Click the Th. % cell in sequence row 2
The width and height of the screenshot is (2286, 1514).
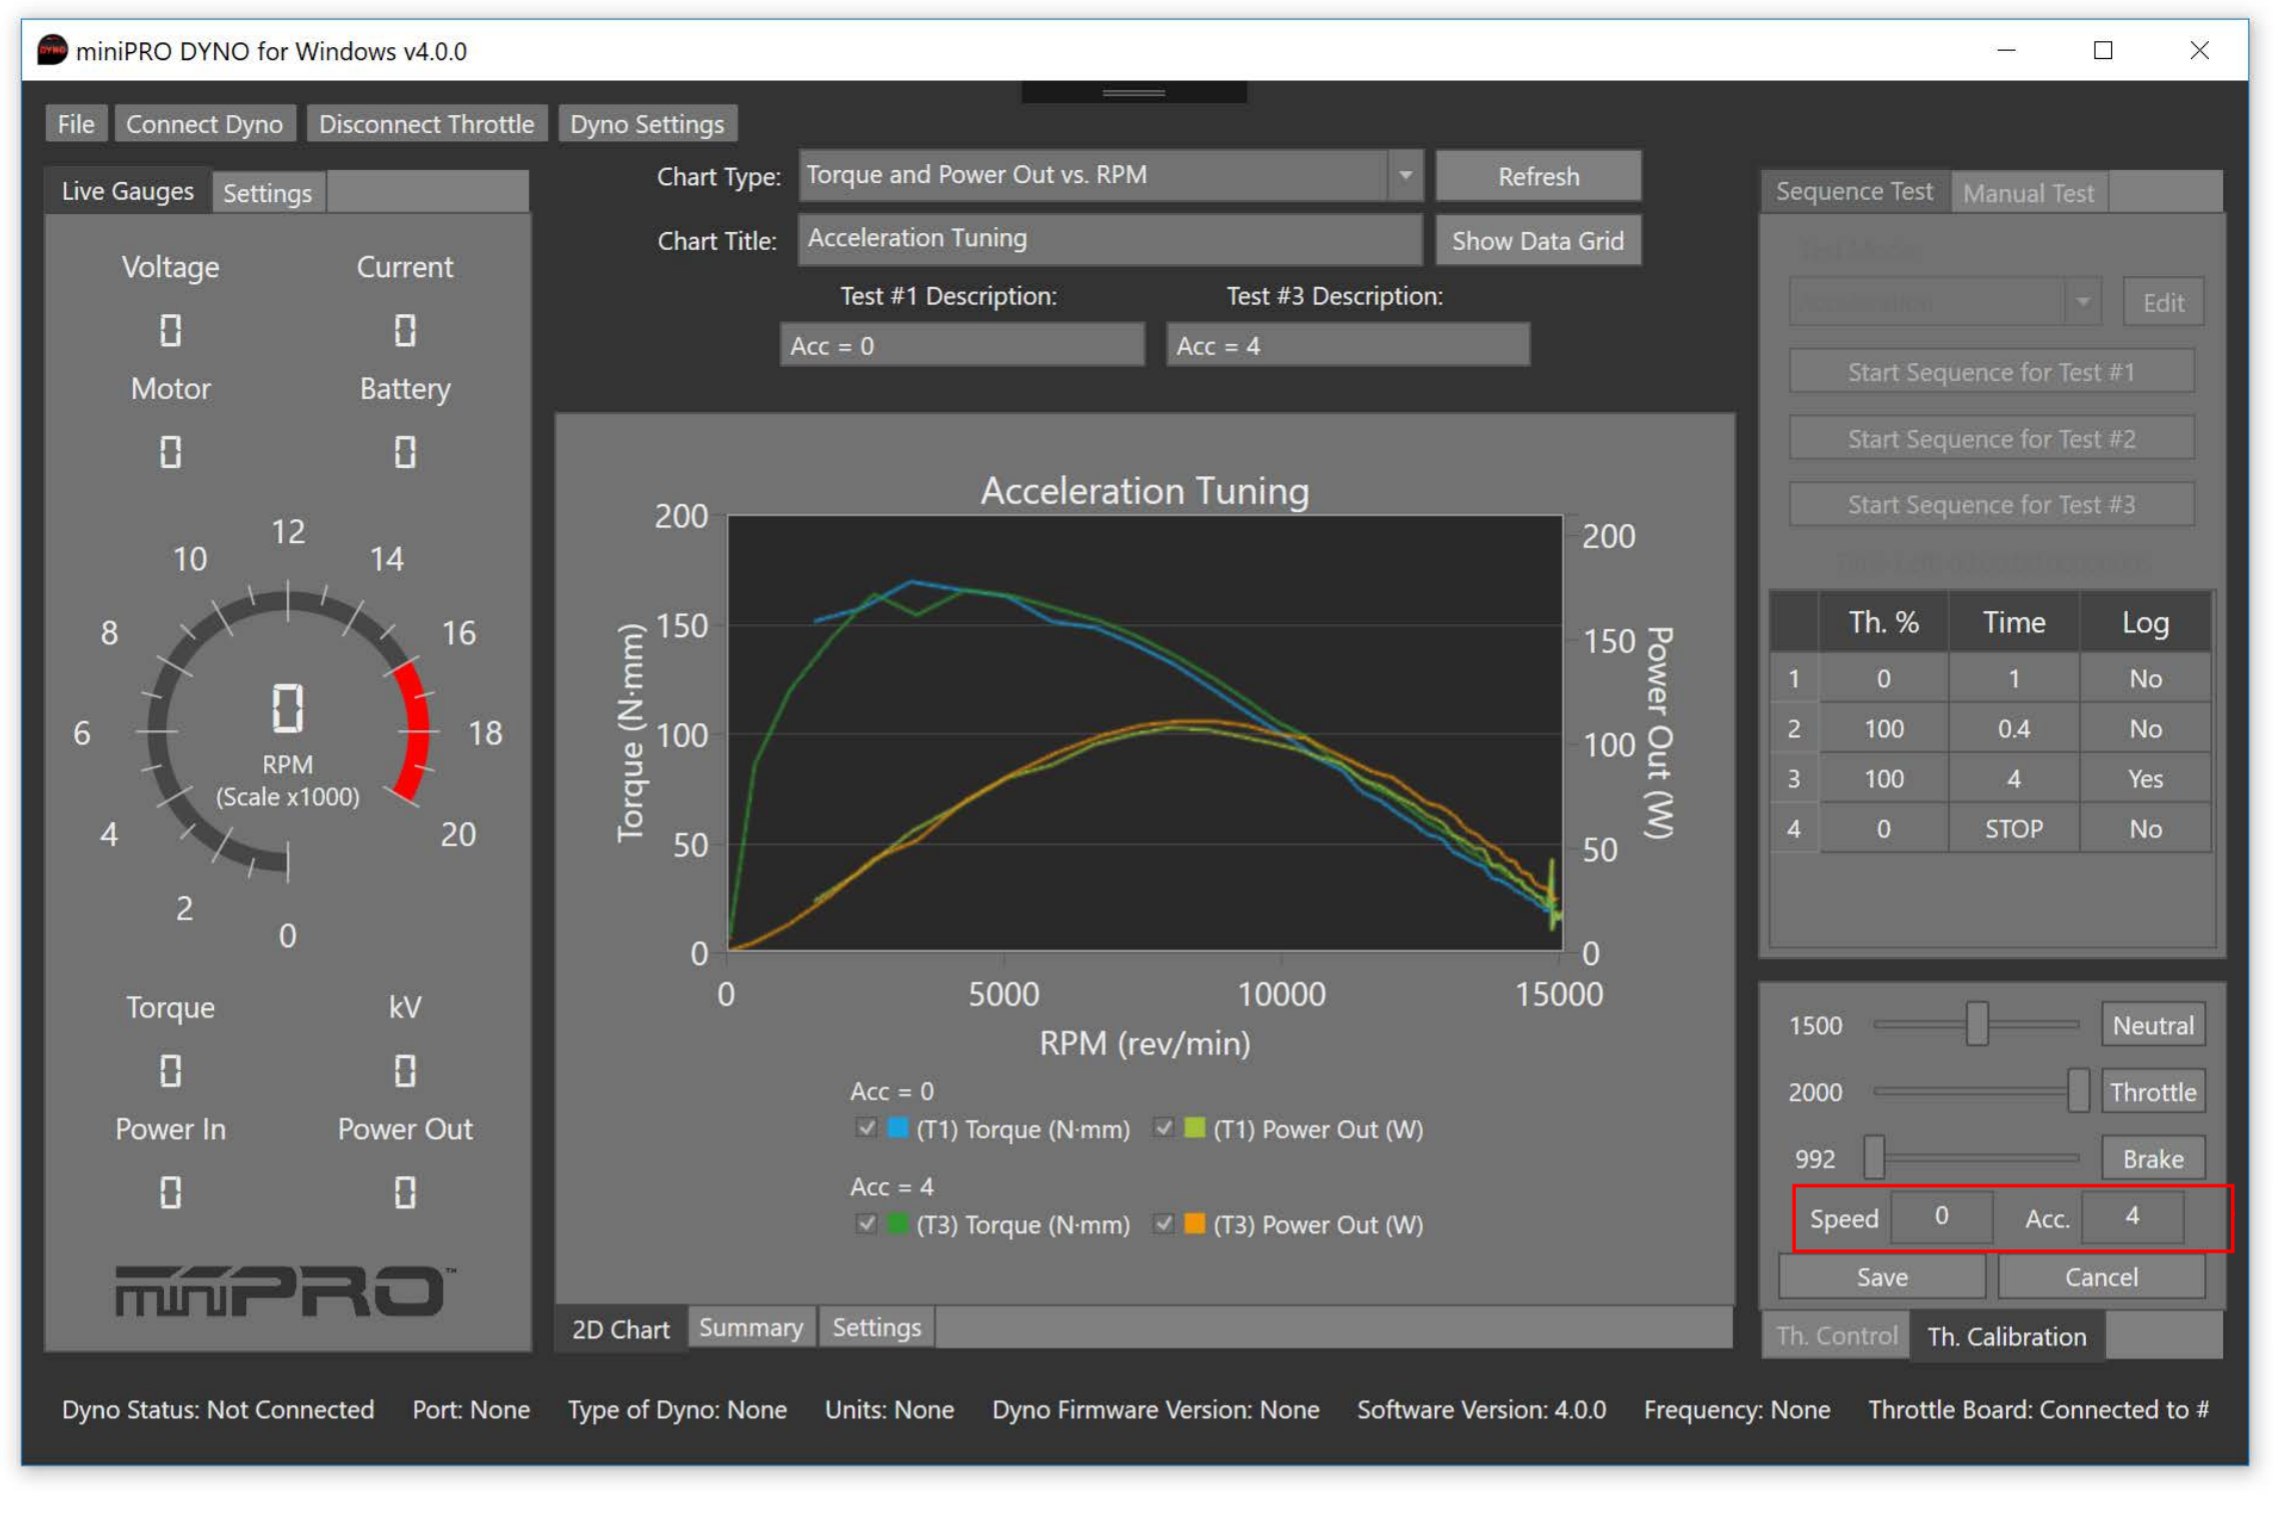pyautogui.click(x=1883, y=729)
